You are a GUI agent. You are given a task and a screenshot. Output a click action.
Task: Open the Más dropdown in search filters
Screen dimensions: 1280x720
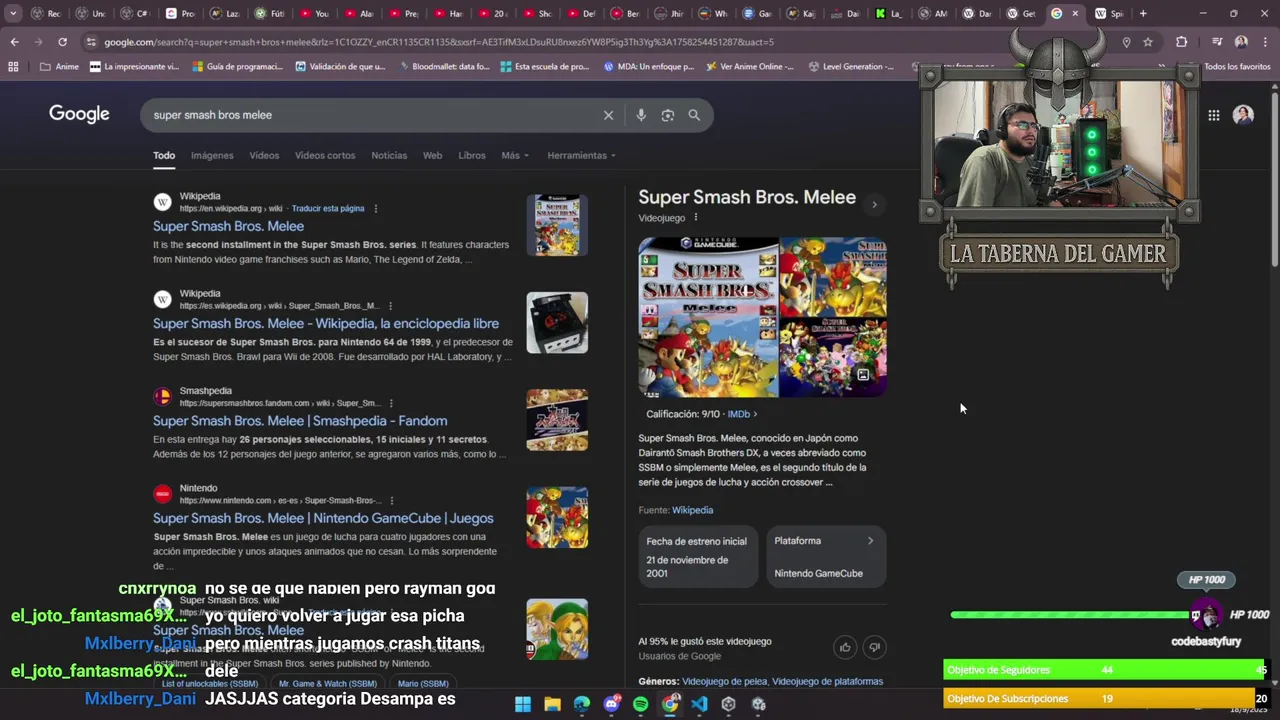(515, 155)
